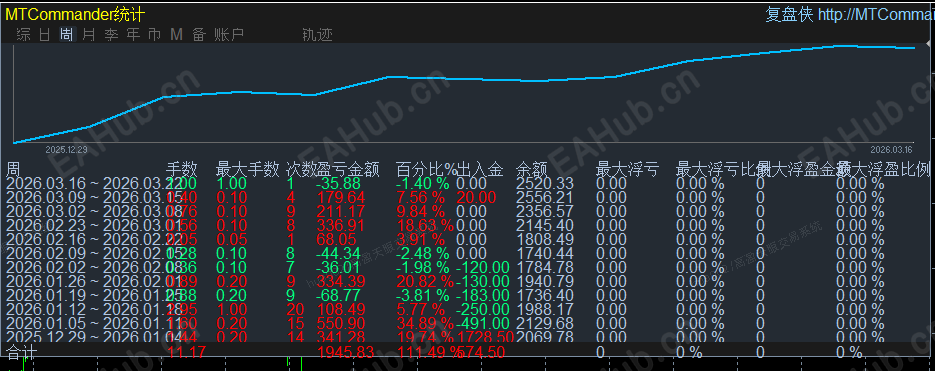935x371 pixels.
Task: Open the M statistics tab
Action: [x=177, y=35]
